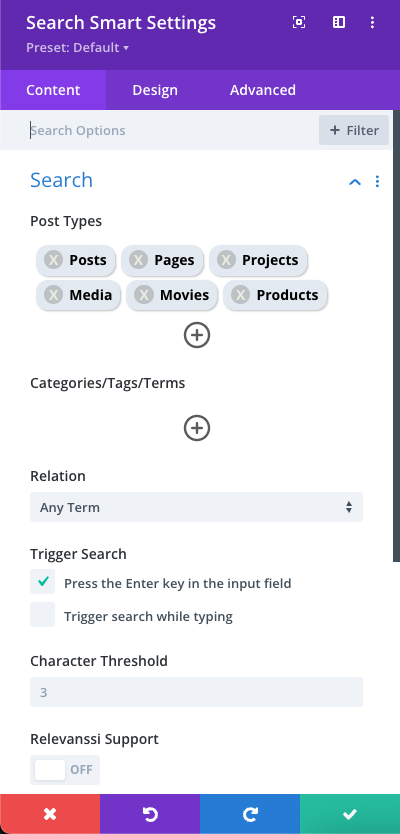
Task: Click the expand modal fullscreen icon
Action: (299, 22)
